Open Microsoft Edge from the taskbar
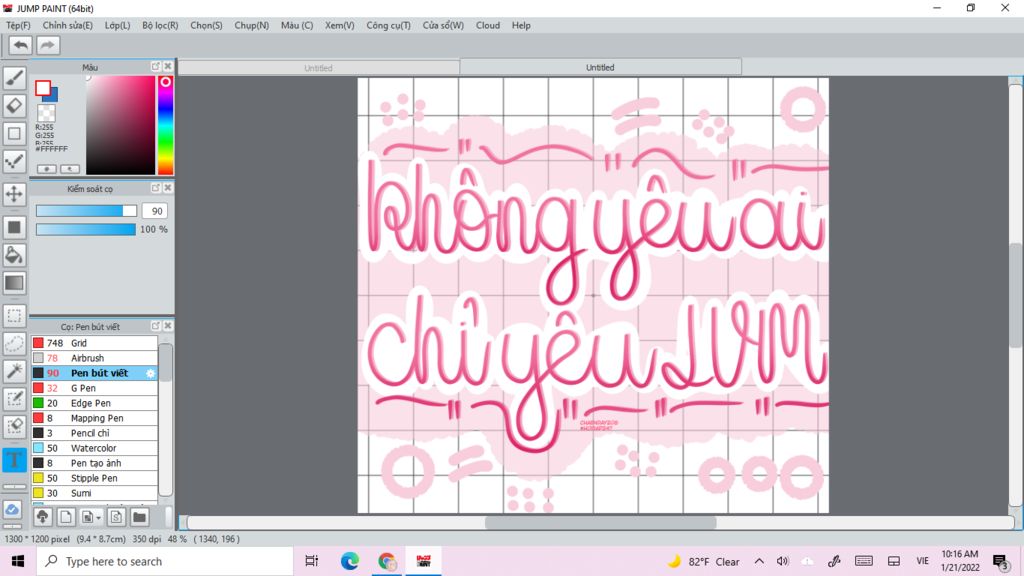The image size is (1024, 576). pyautogui.click(x=349, y=561)
